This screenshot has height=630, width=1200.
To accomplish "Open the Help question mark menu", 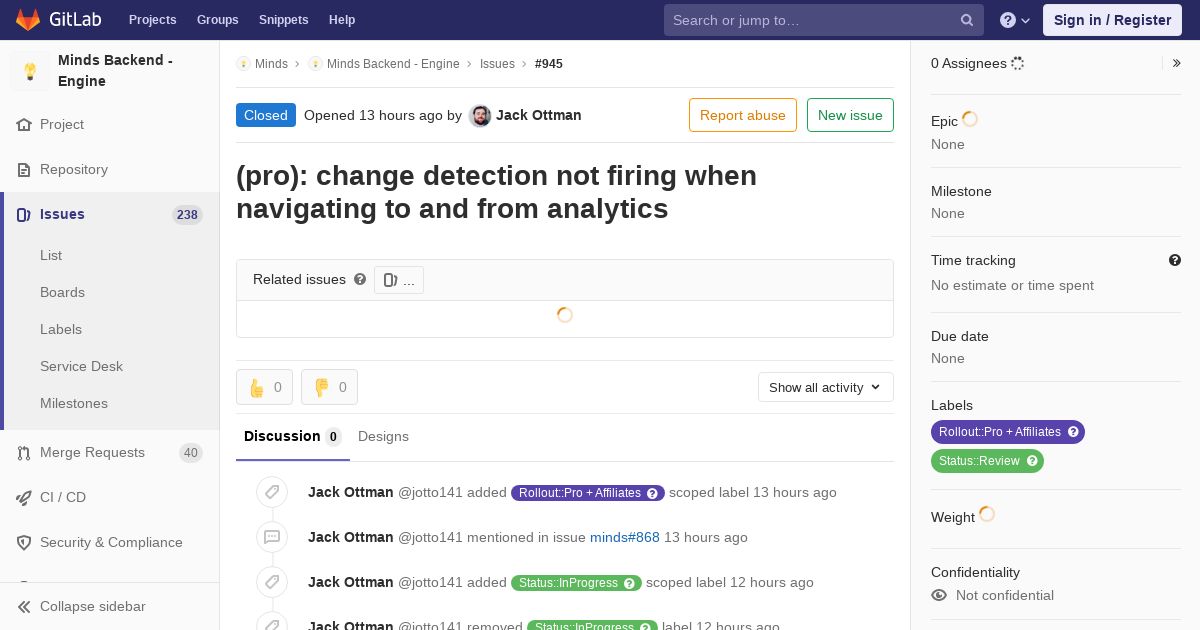I will [x=1015, y=20].
